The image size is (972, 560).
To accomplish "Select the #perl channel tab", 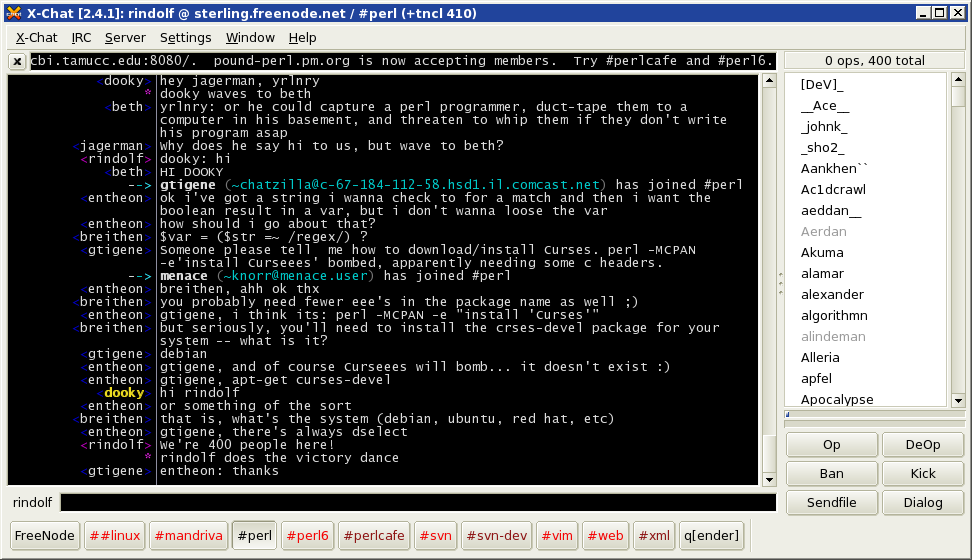I will [255, 536].
